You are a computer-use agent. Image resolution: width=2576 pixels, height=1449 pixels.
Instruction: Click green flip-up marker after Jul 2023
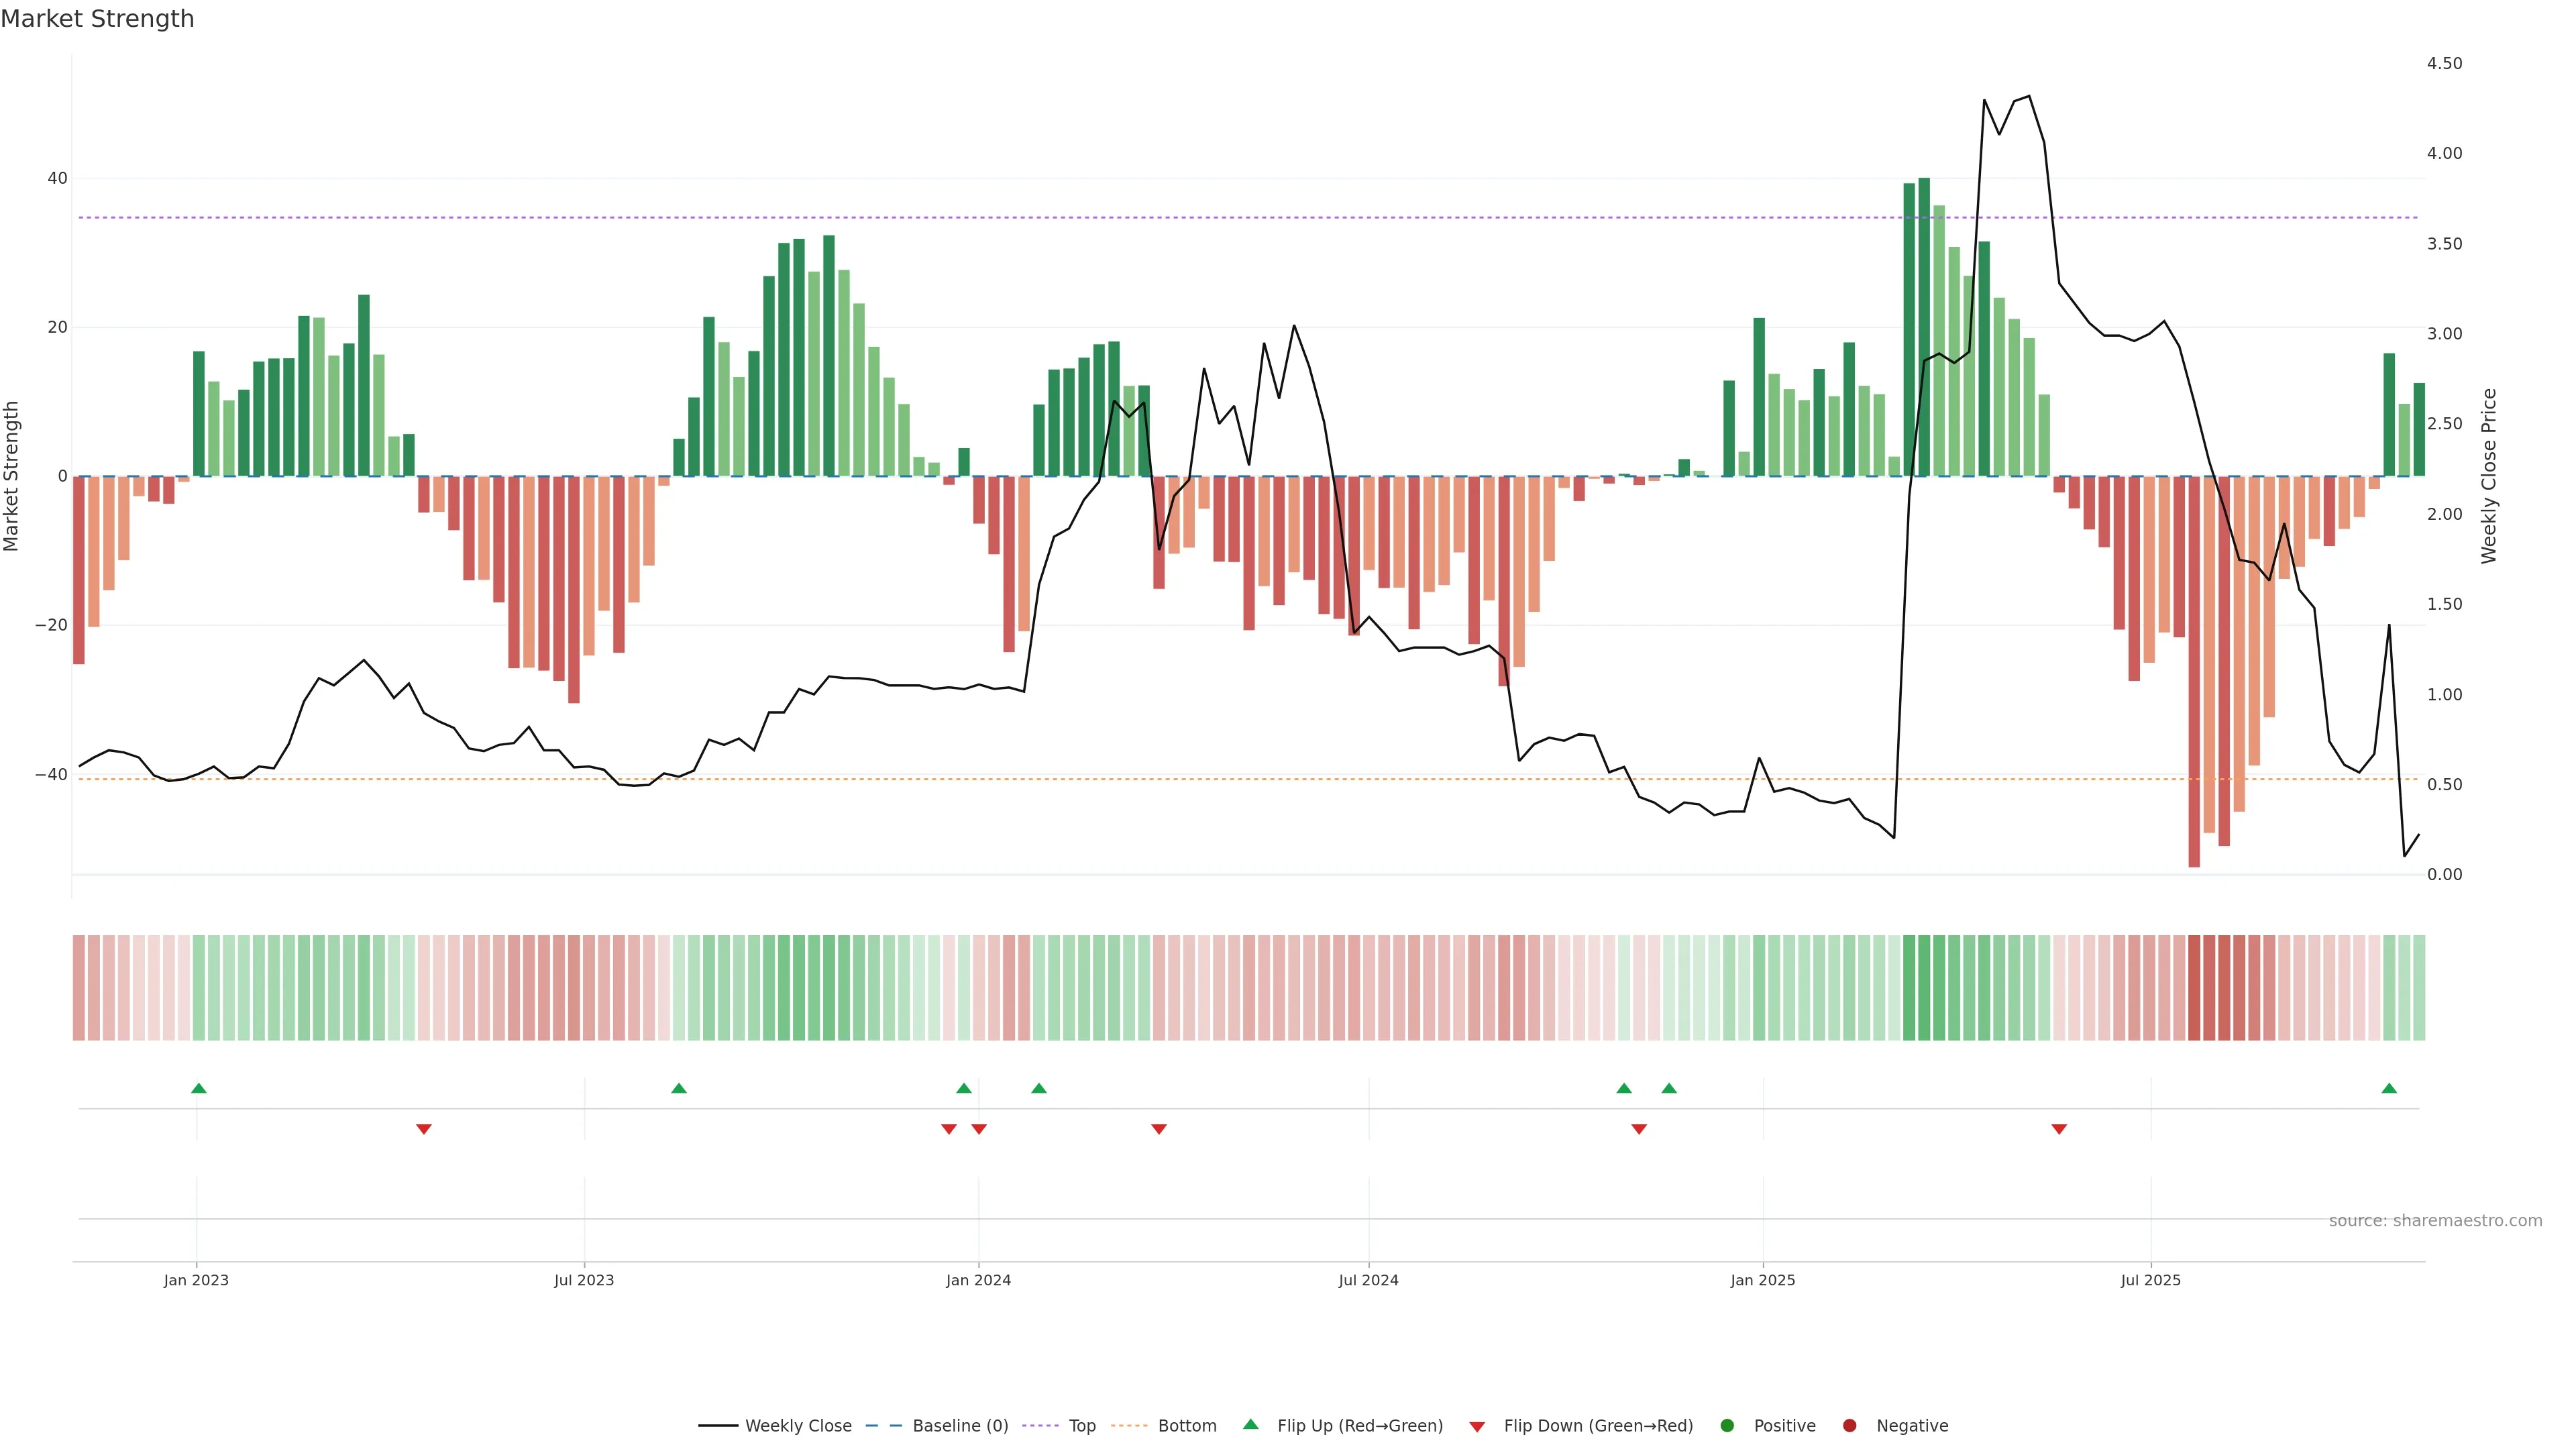(x=679, y=1088)
